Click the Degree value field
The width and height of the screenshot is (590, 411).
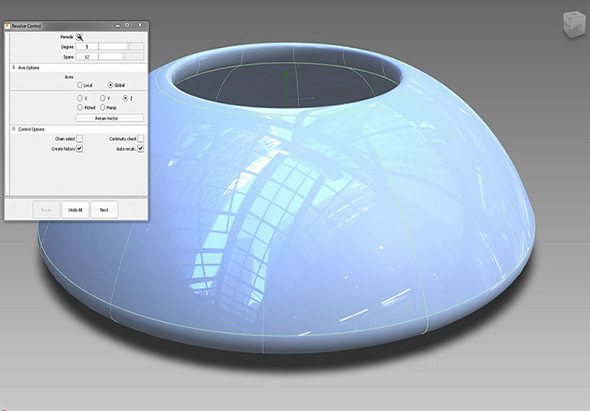[87, 47]
